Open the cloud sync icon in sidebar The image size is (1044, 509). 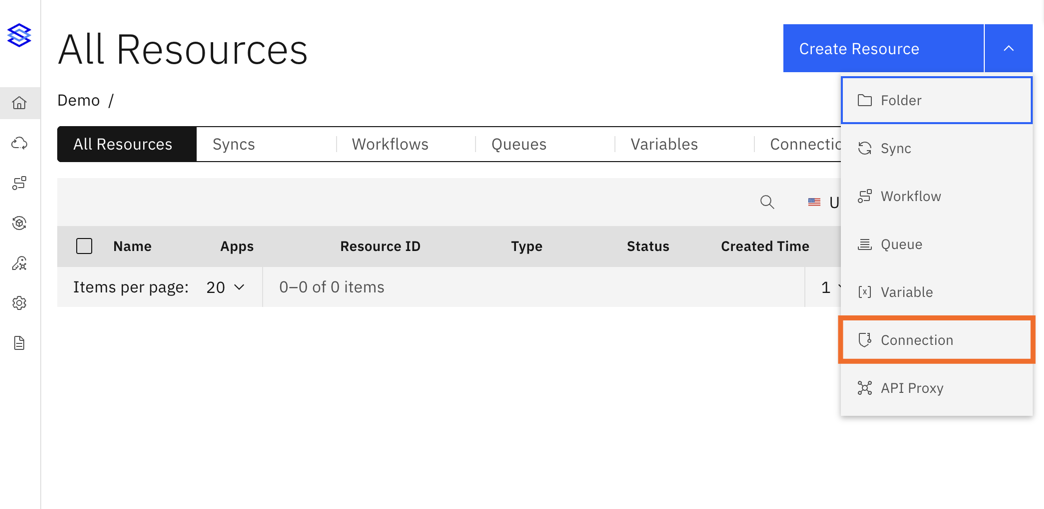coord(19,143)
